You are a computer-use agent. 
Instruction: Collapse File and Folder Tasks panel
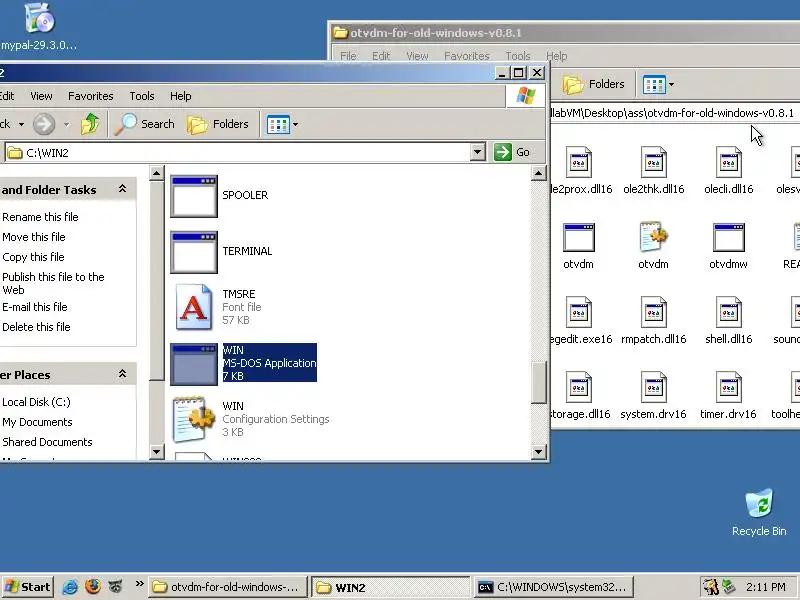coord(122,189)
